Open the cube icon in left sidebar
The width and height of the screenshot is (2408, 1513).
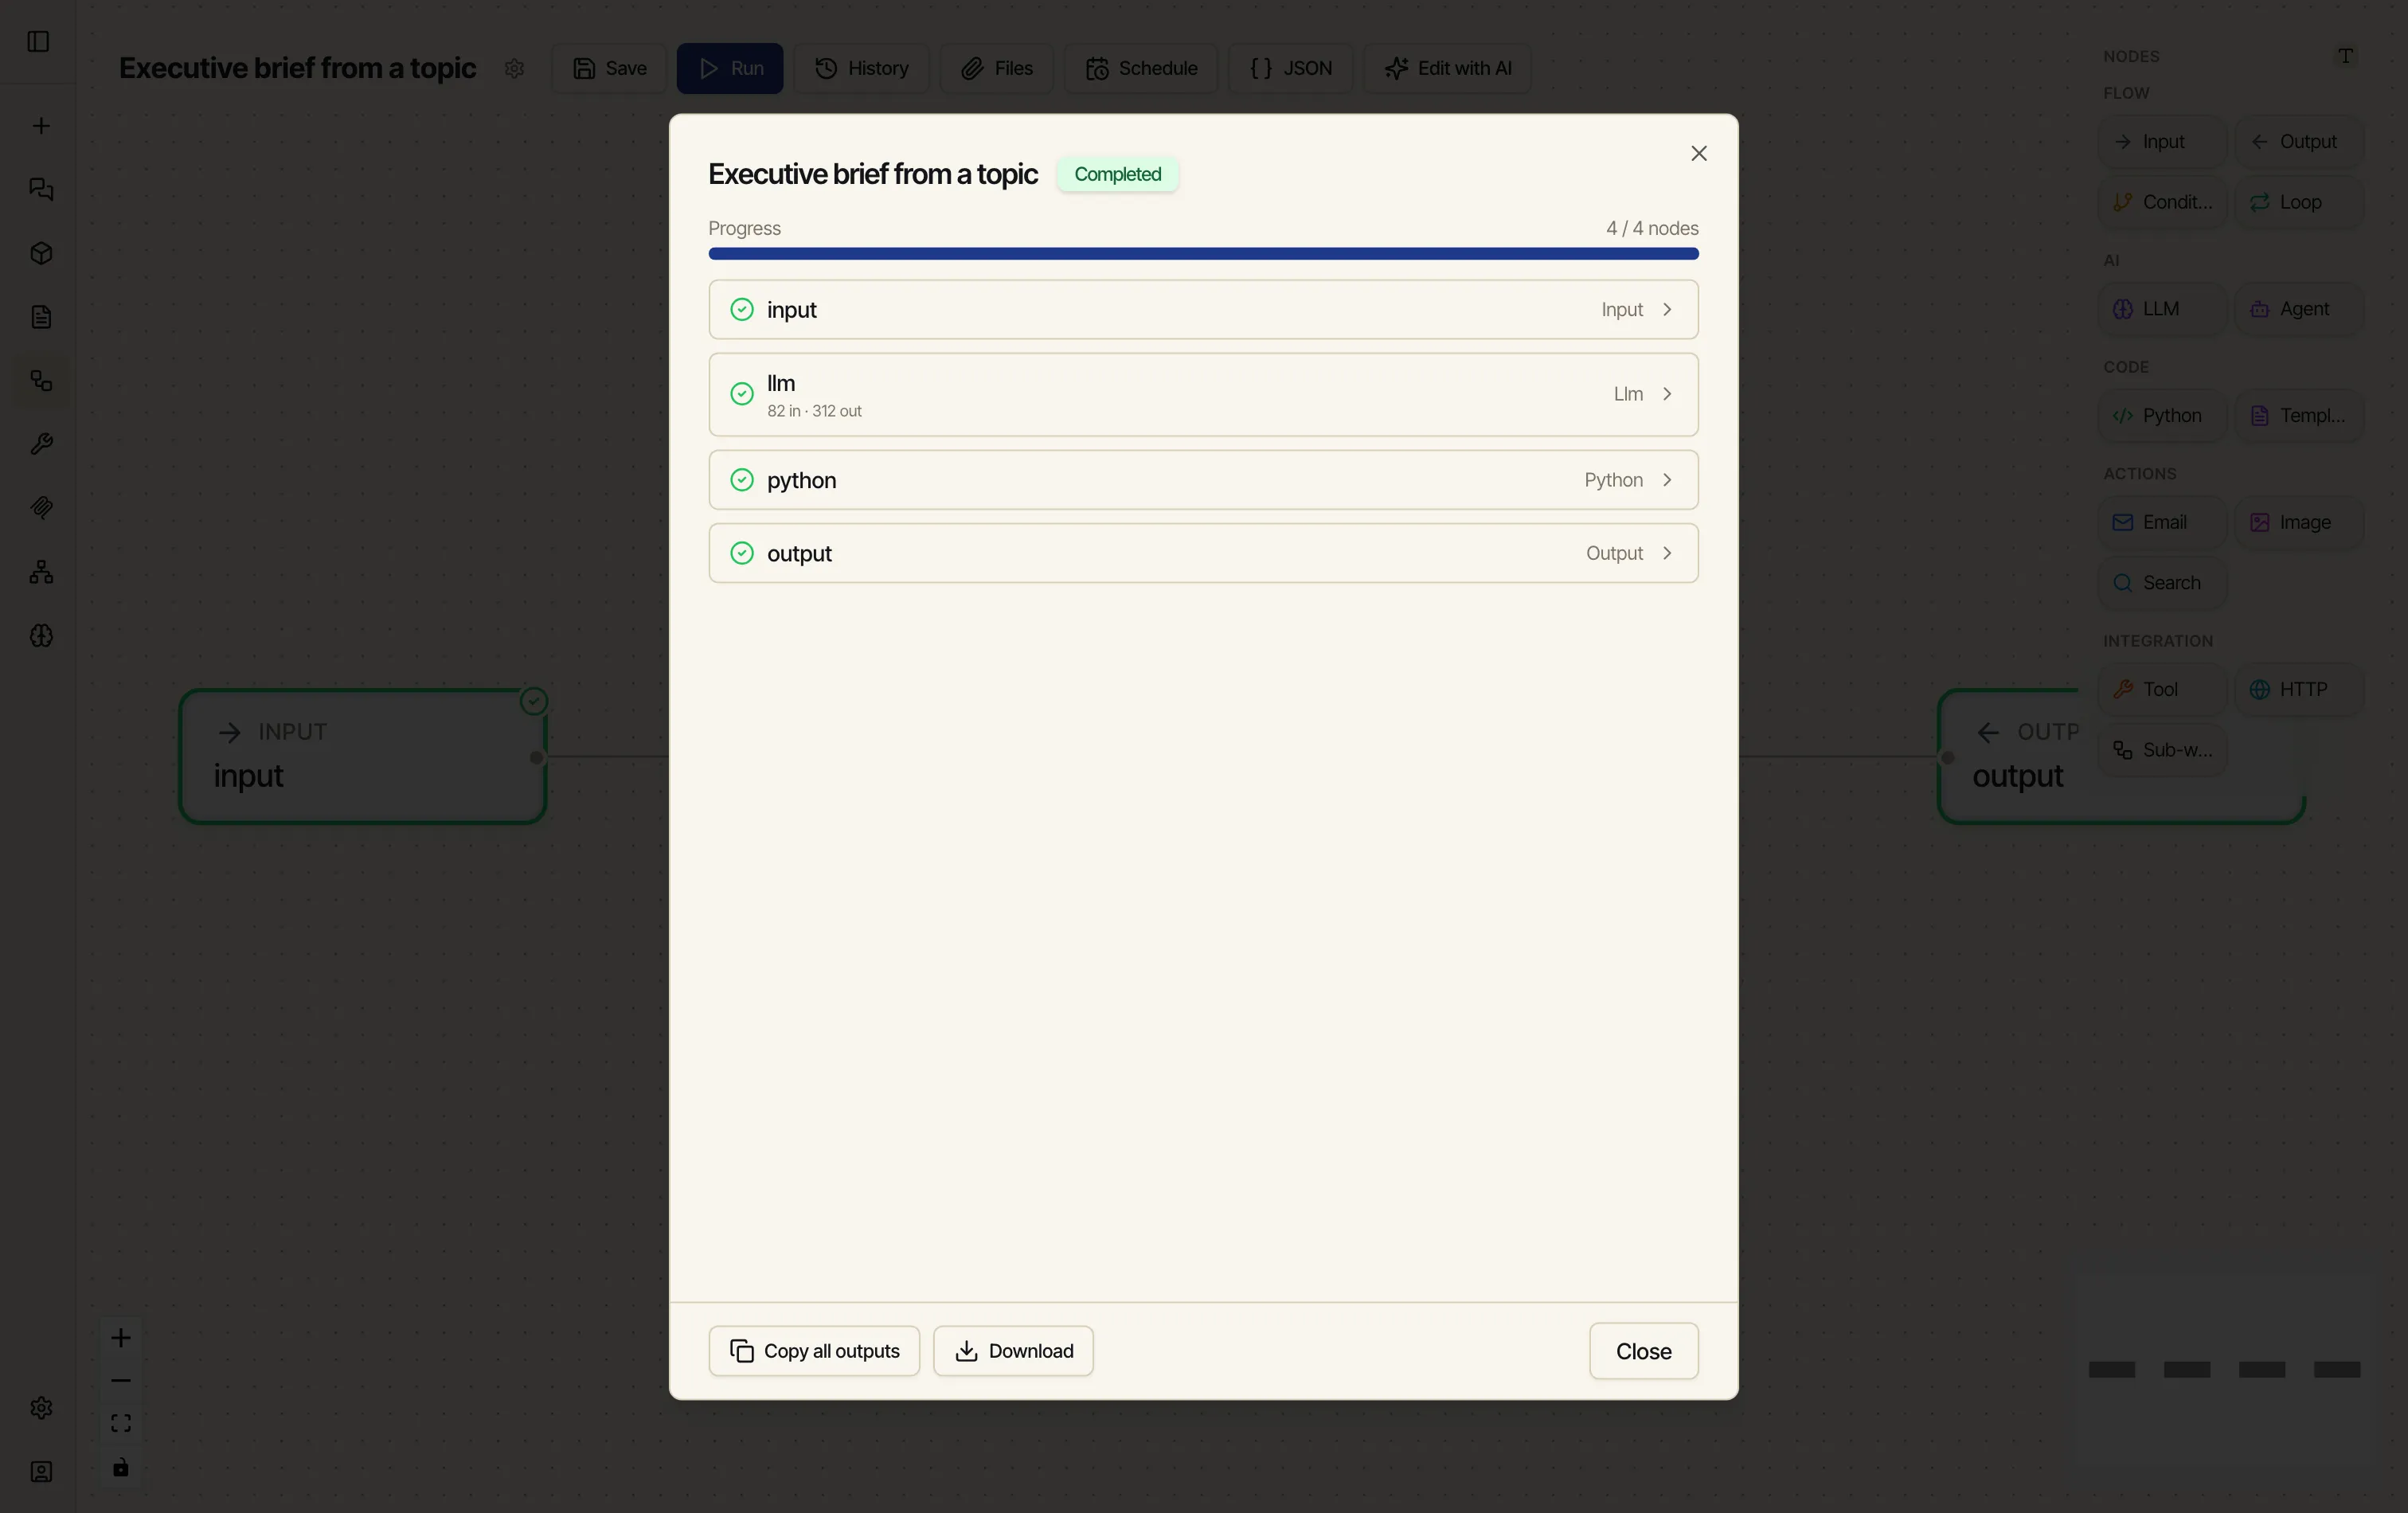(x=41, y=253)
